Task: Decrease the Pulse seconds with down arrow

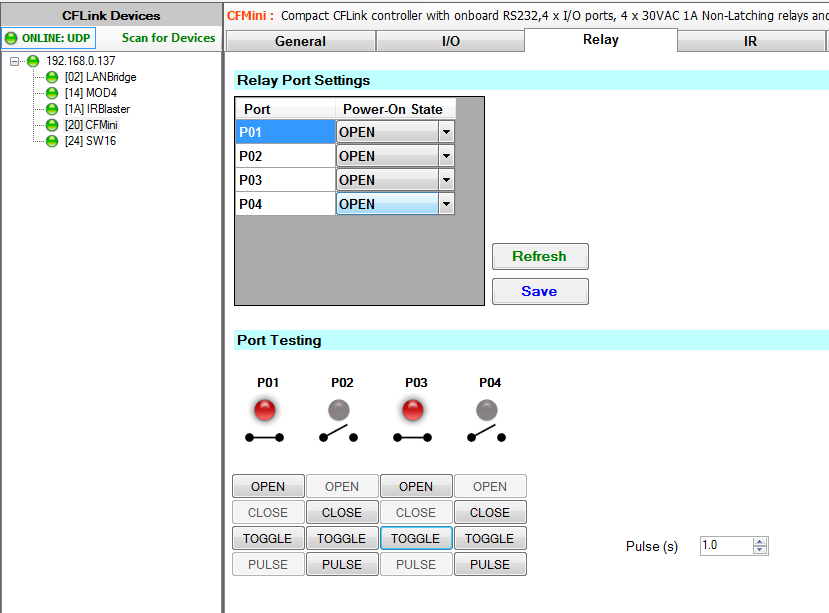Action: click(760, 550)
